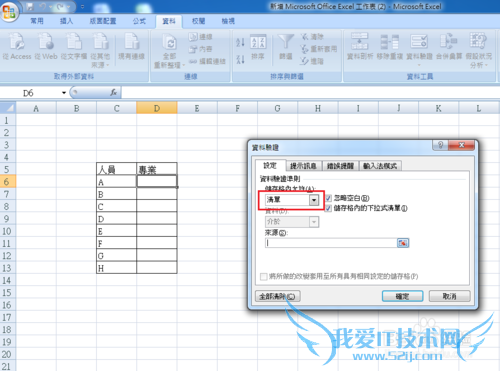Open the customize quick access toolbar dropdown

click(x=82, y=6)
